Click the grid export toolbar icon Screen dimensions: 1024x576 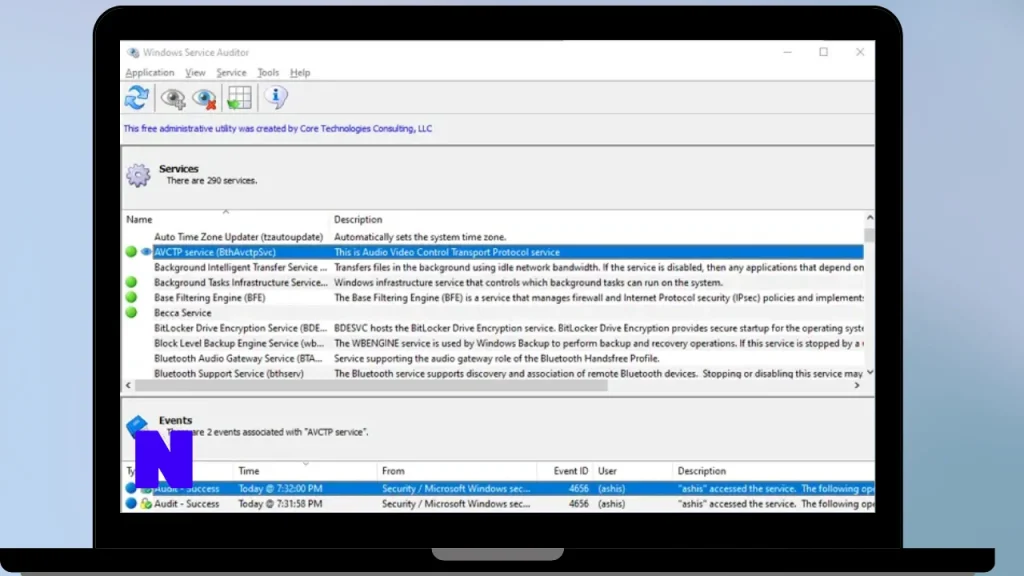pyautogui.click(x=239, y=98)
